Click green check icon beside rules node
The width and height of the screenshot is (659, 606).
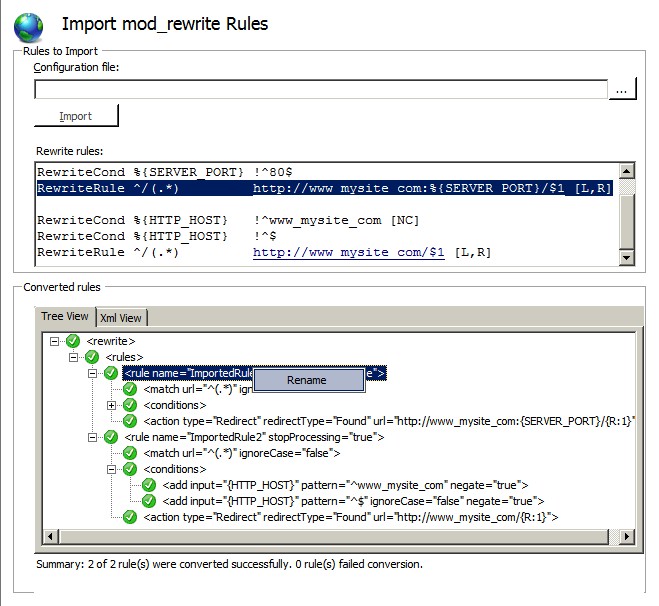[x=92, y=357]
